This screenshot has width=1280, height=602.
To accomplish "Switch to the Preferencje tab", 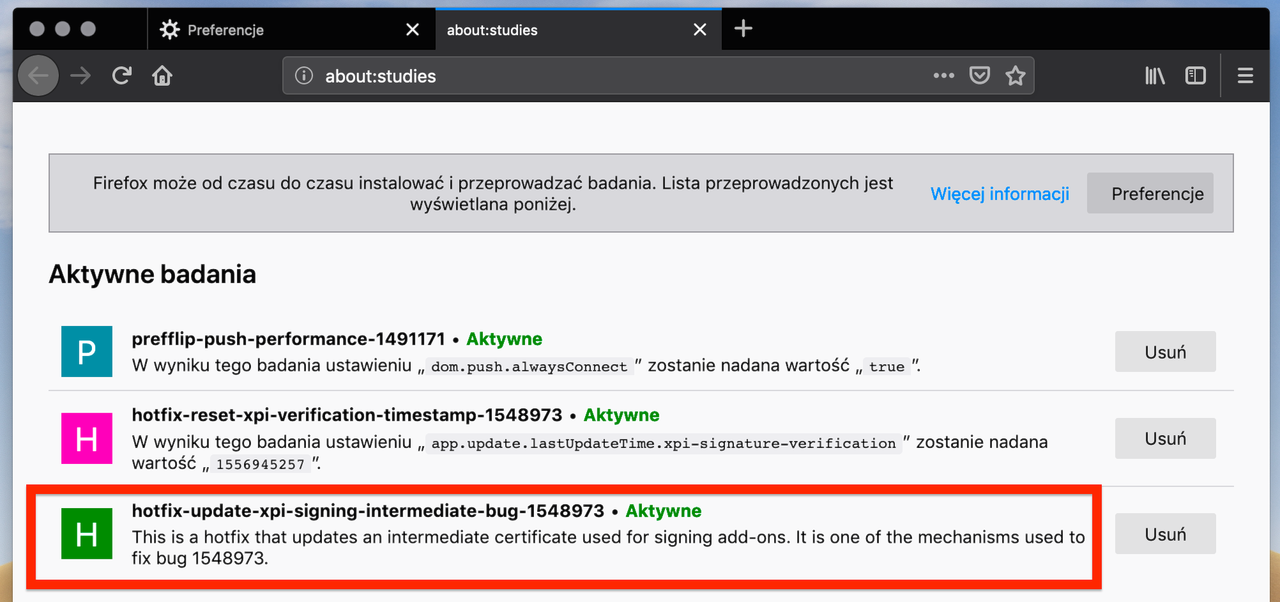I will (x=291, y=30).
